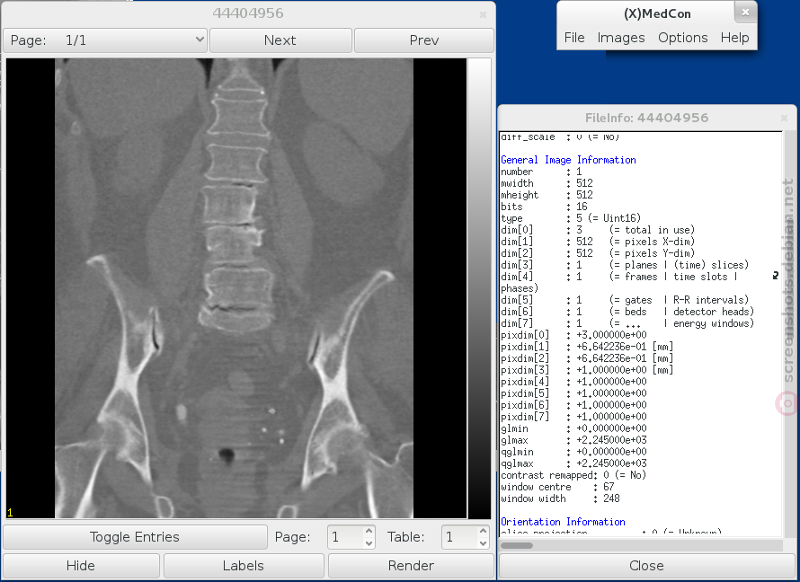
Task: Click the glmax value line
Action: 574,440
